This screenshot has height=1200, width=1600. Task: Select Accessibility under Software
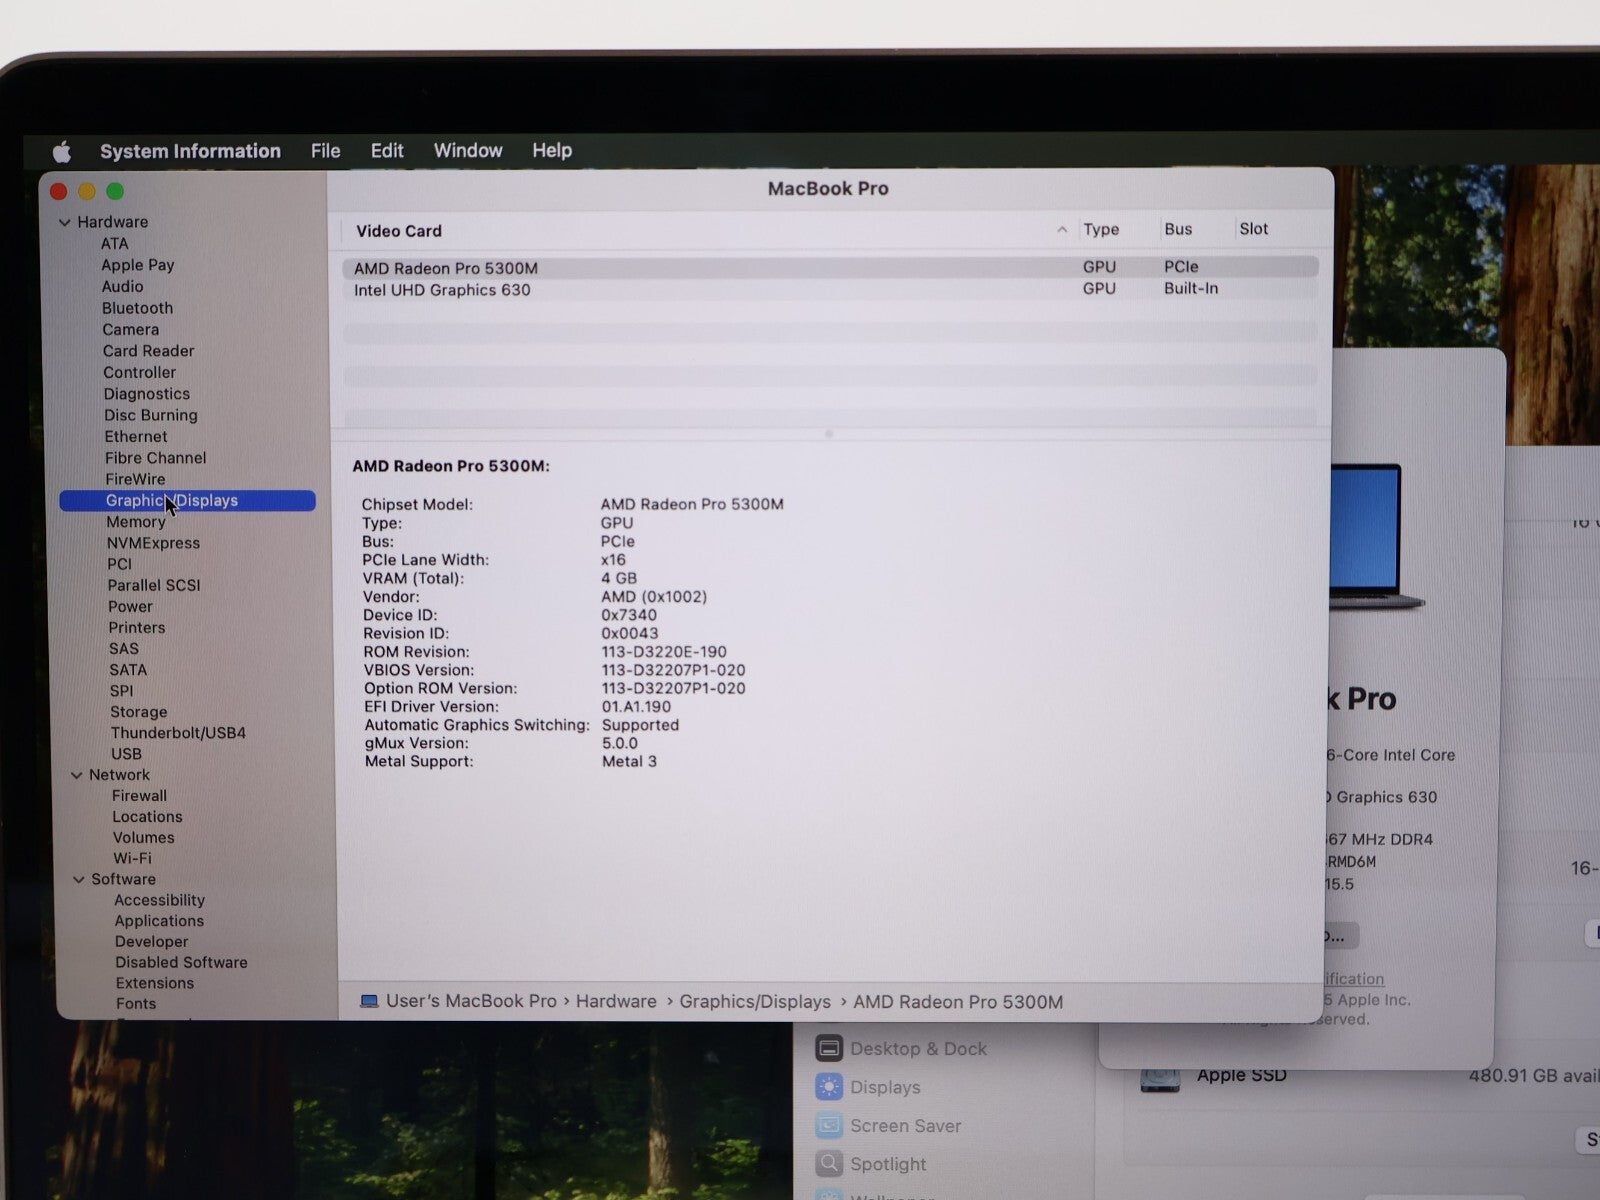tap(159, 900)
